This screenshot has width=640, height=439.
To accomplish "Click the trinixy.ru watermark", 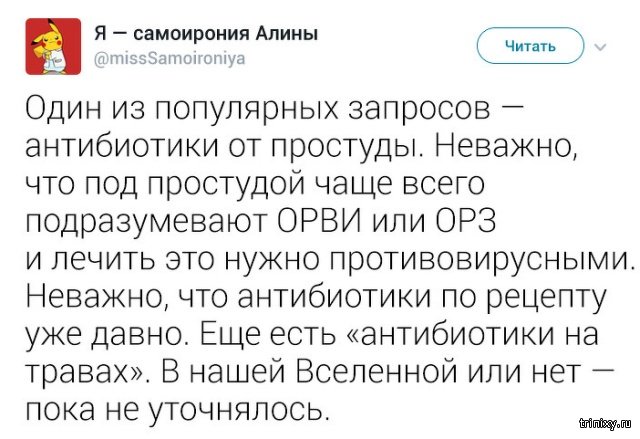I will 599,427.
